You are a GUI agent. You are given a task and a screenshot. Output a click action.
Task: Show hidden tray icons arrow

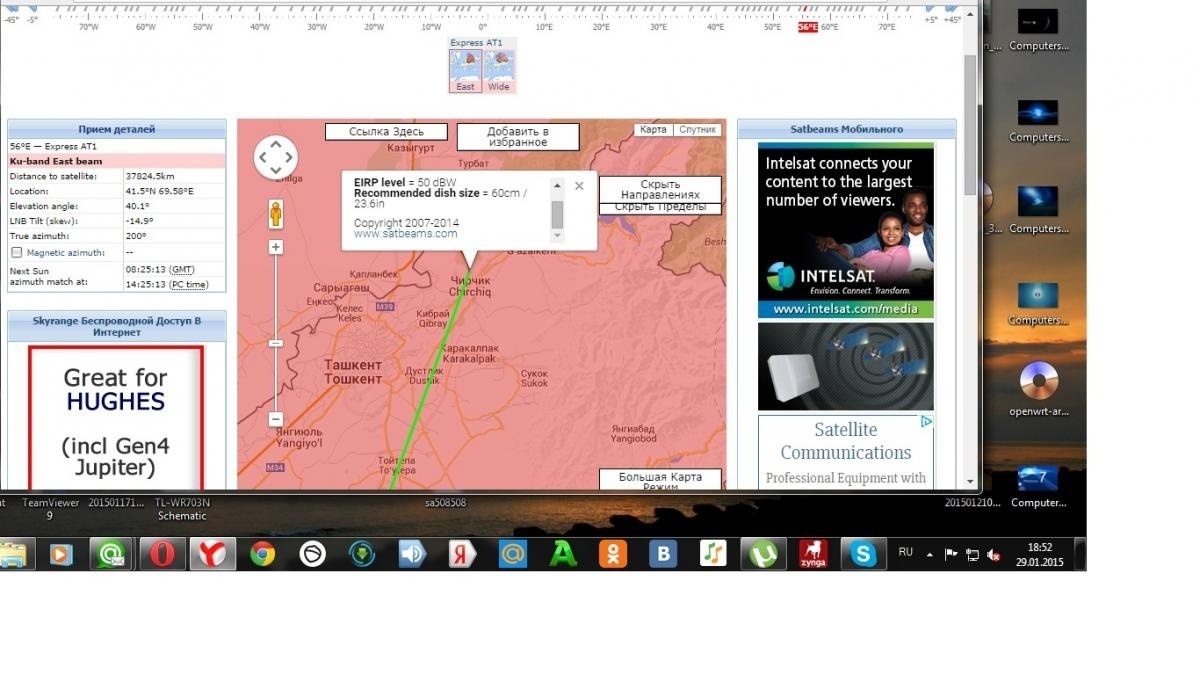click(930, 553)
